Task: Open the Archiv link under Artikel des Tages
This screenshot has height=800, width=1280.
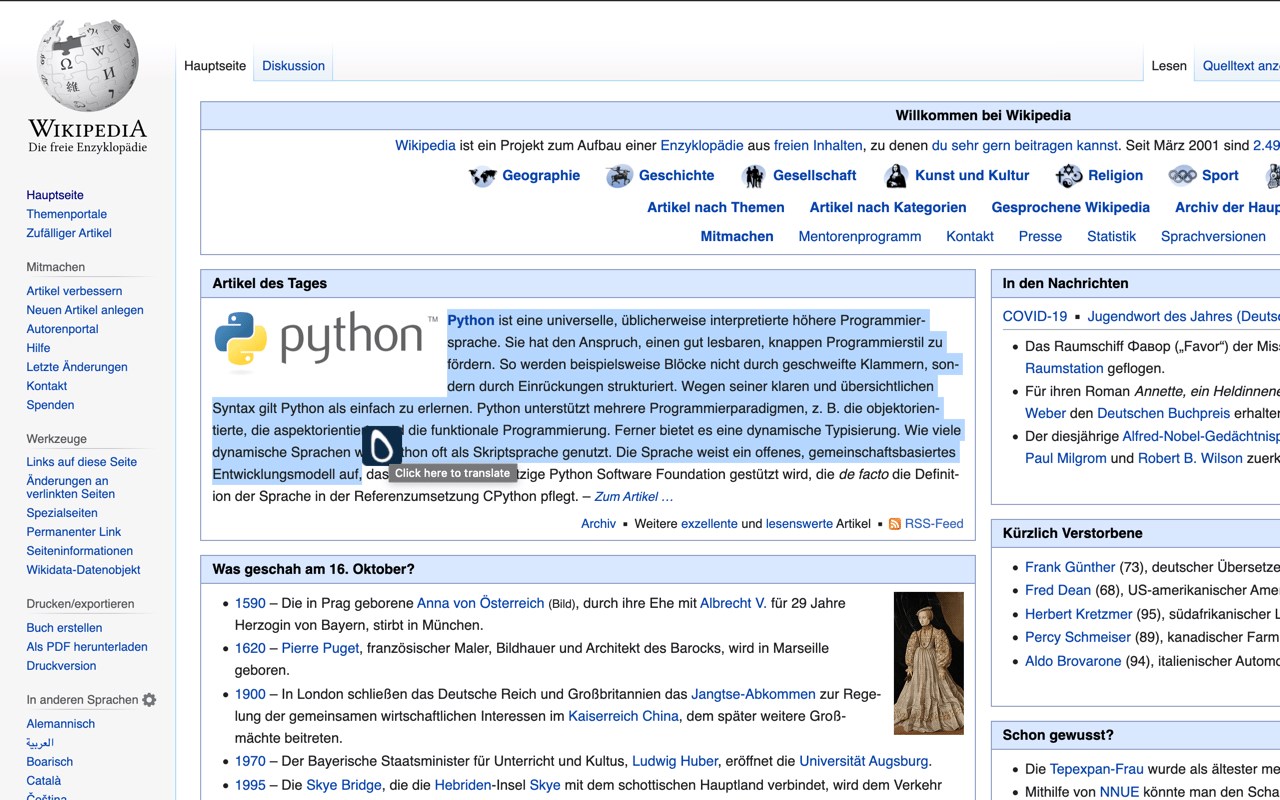Action: tap(599, 524)
